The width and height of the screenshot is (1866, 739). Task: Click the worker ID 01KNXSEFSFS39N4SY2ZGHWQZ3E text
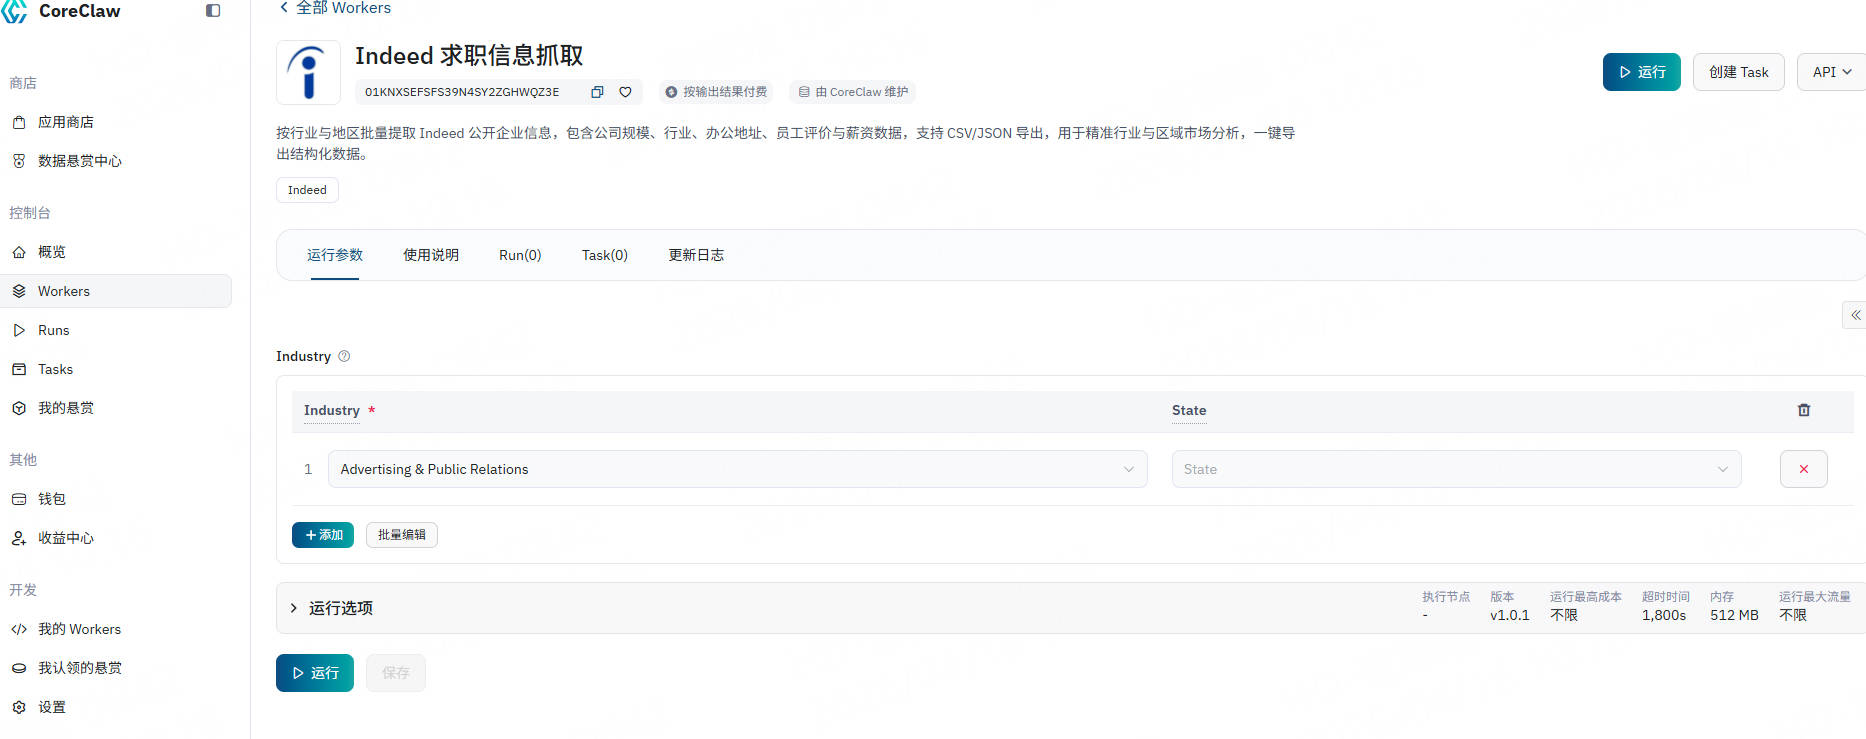[x=462, y=92]
